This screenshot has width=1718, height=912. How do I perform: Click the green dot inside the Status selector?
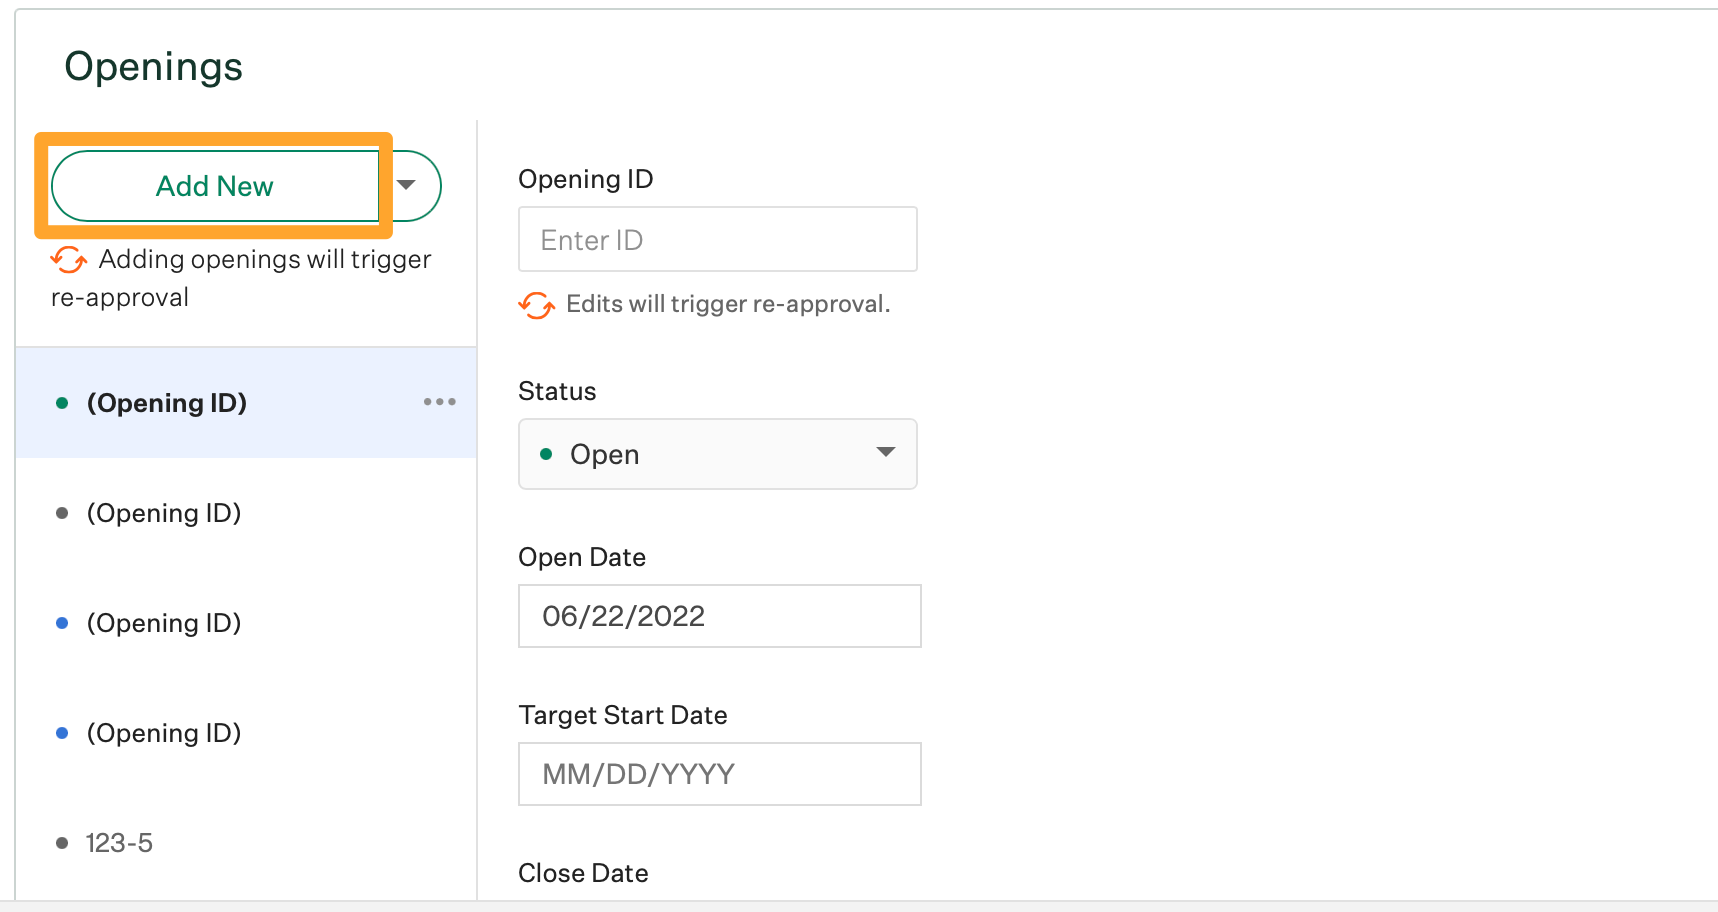(546, 454)
